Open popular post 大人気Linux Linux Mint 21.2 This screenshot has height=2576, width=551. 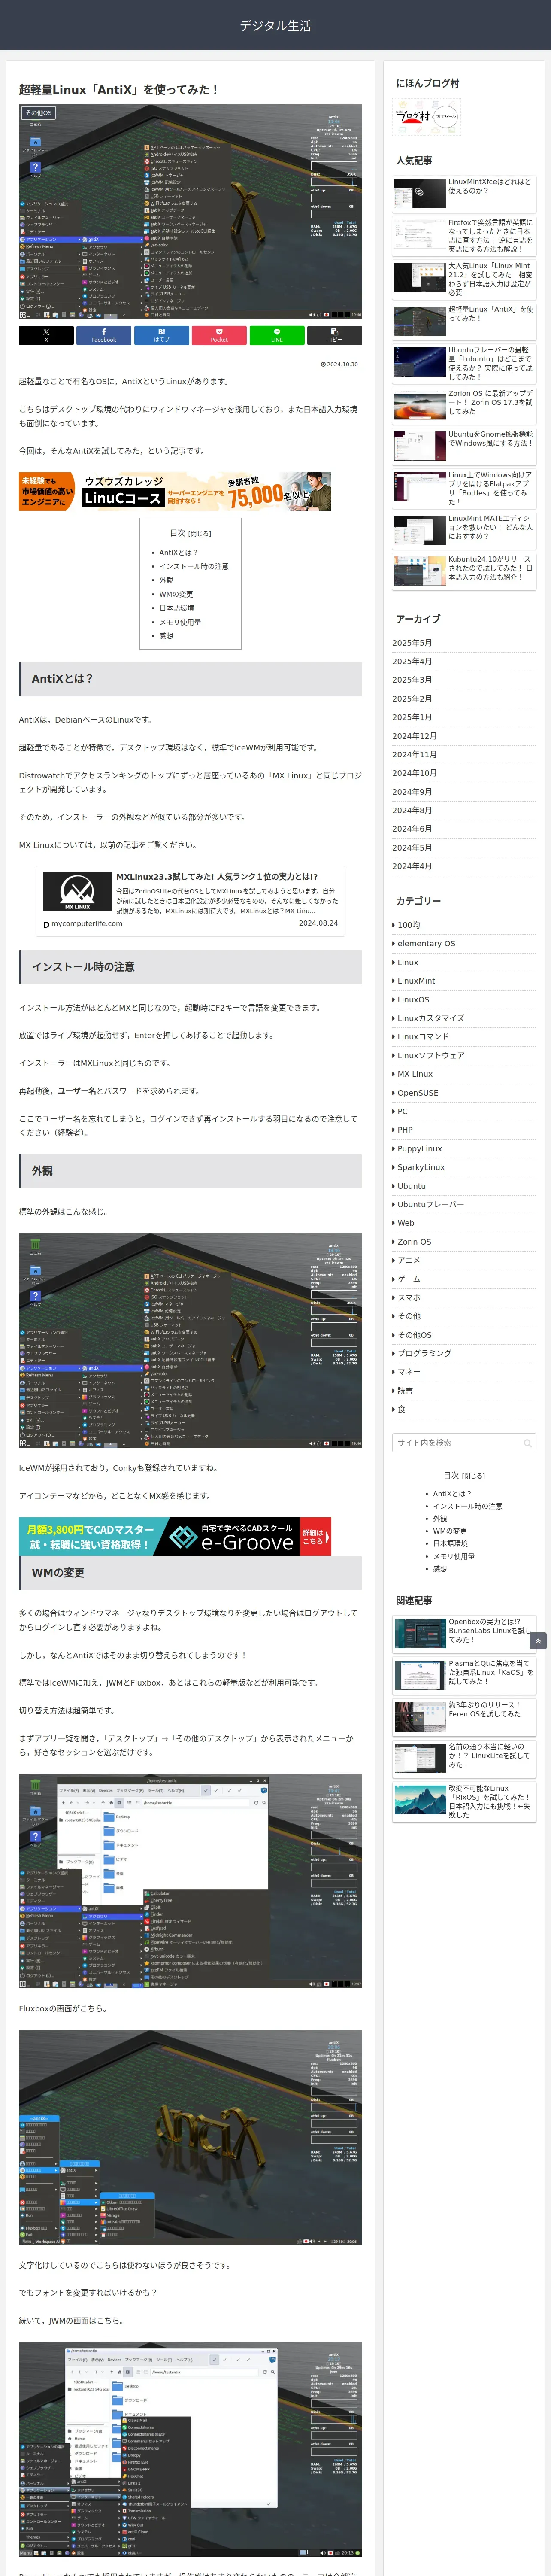(464, 279)
